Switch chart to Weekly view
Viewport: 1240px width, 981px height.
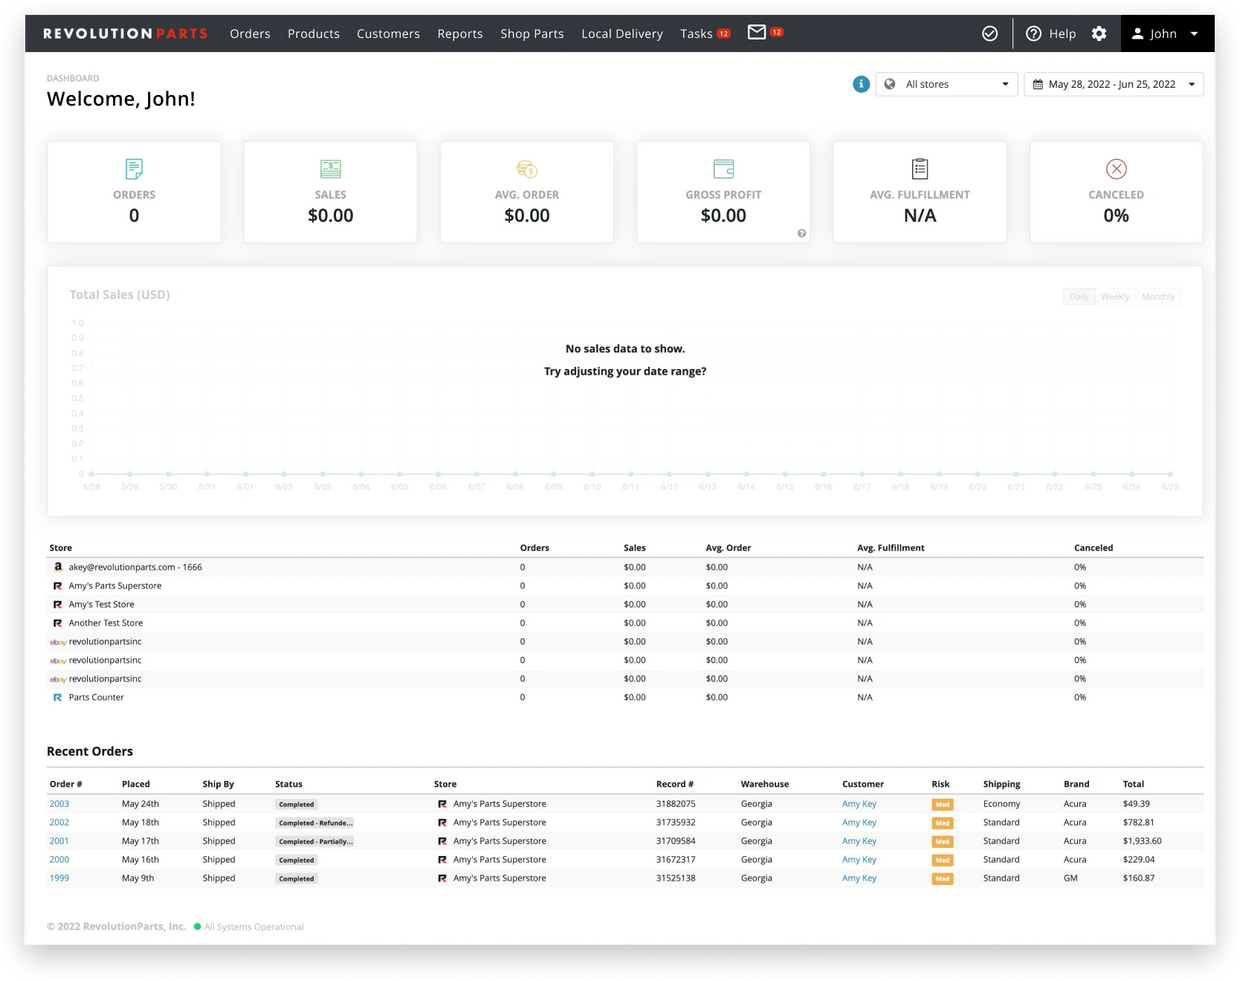pyautogui.click(x=1115, y=297)
